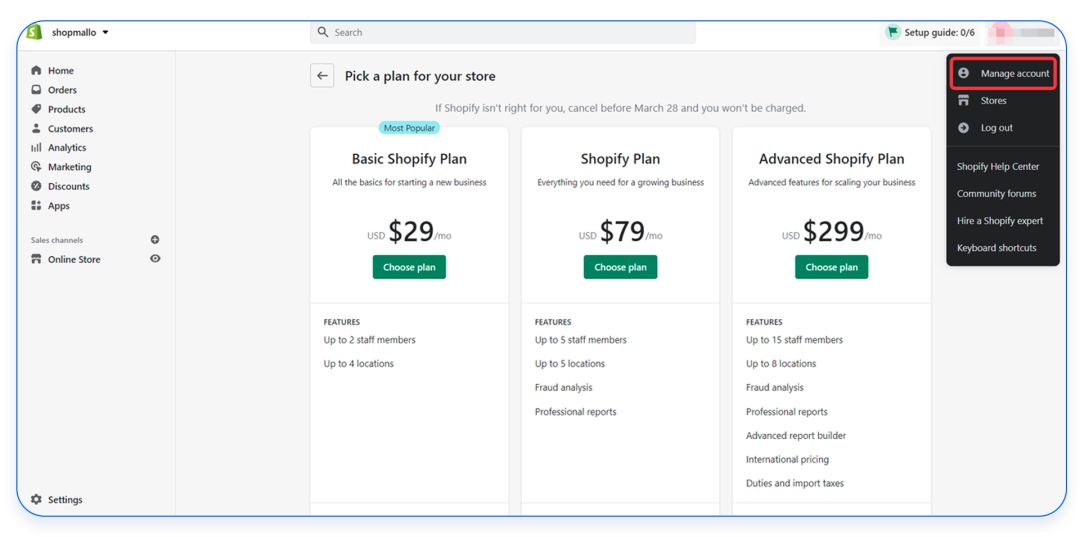Add sales channel plus icon
1080x537 pixels.
coord(155,240)
